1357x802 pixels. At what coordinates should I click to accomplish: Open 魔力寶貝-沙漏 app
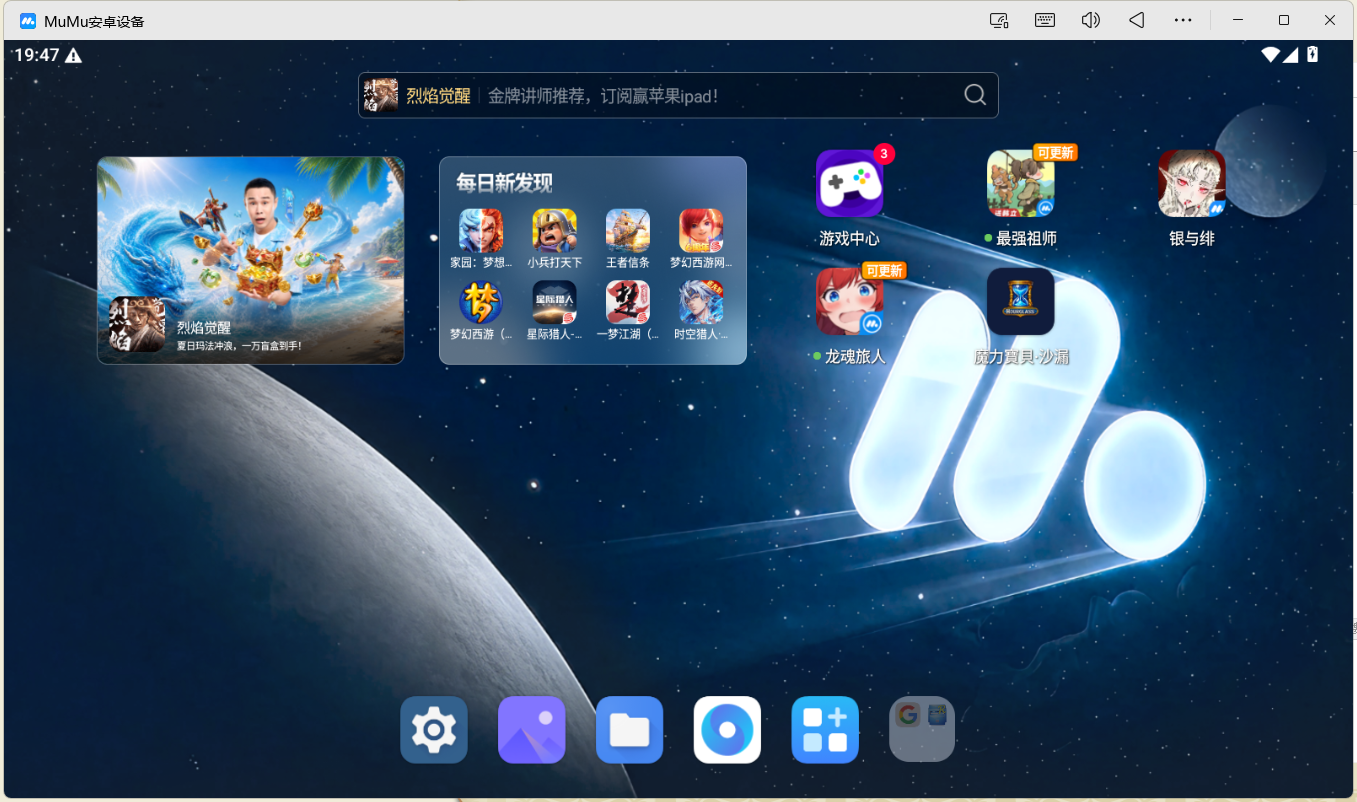pos(1020,301)
